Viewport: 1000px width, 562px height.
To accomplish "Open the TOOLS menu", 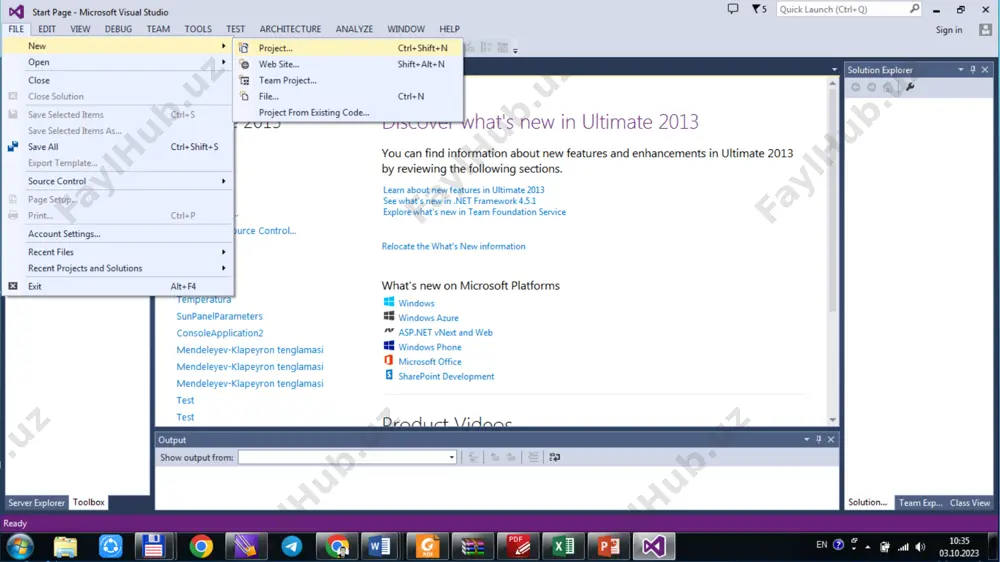I will click(198, 29).
